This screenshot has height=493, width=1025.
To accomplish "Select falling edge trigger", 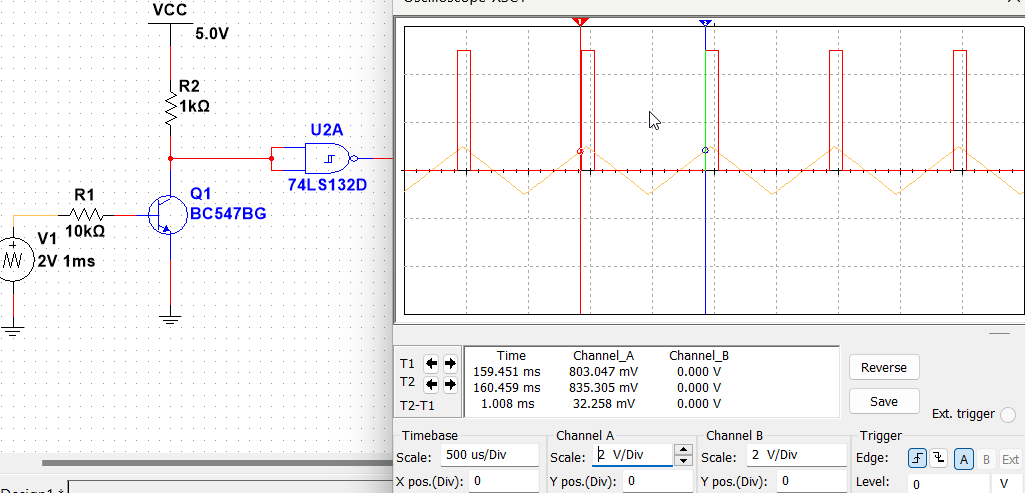I will (x=939, y=458).
